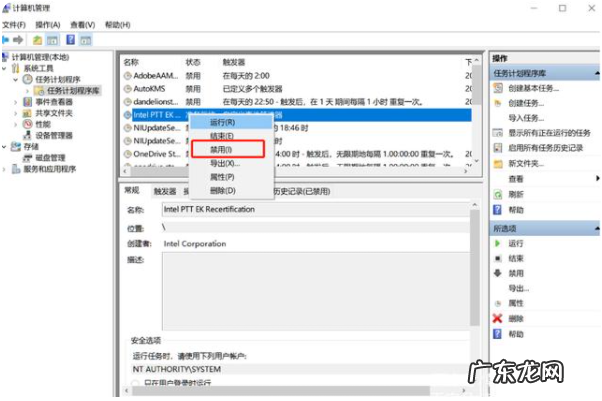This screenshot has width=602, height=401.
Task: Click 显示所有正在运行的任务 action
Action: pyautogui.click(x=549, y=133)
